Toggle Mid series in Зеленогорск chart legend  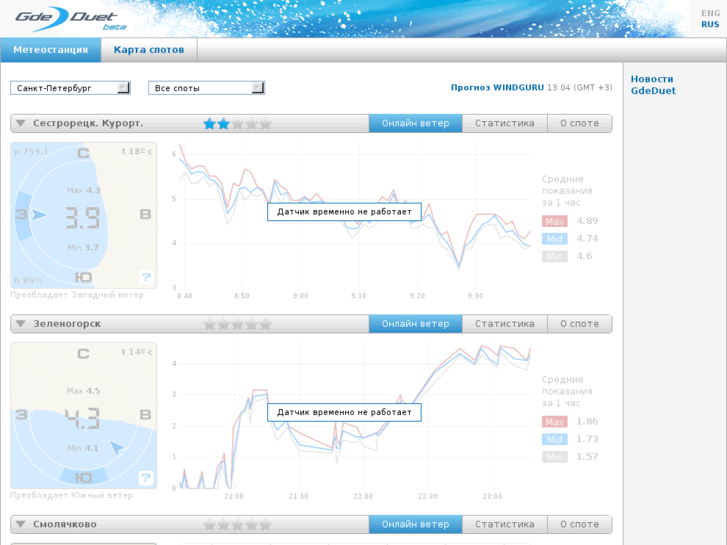coord(555,439)
